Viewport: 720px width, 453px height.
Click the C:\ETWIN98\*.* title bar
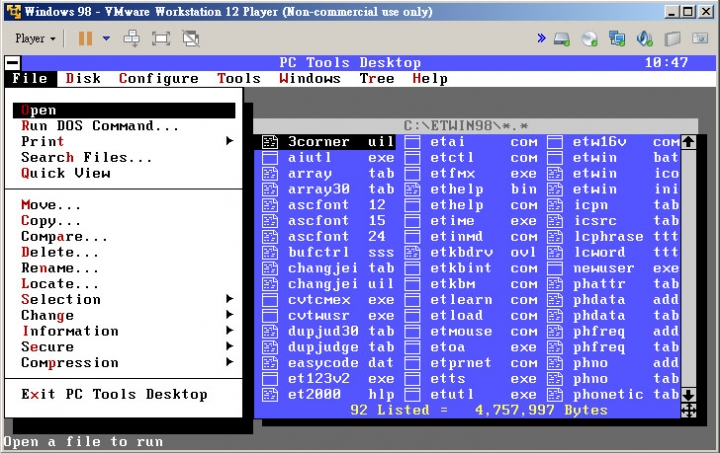click(475, 126)
